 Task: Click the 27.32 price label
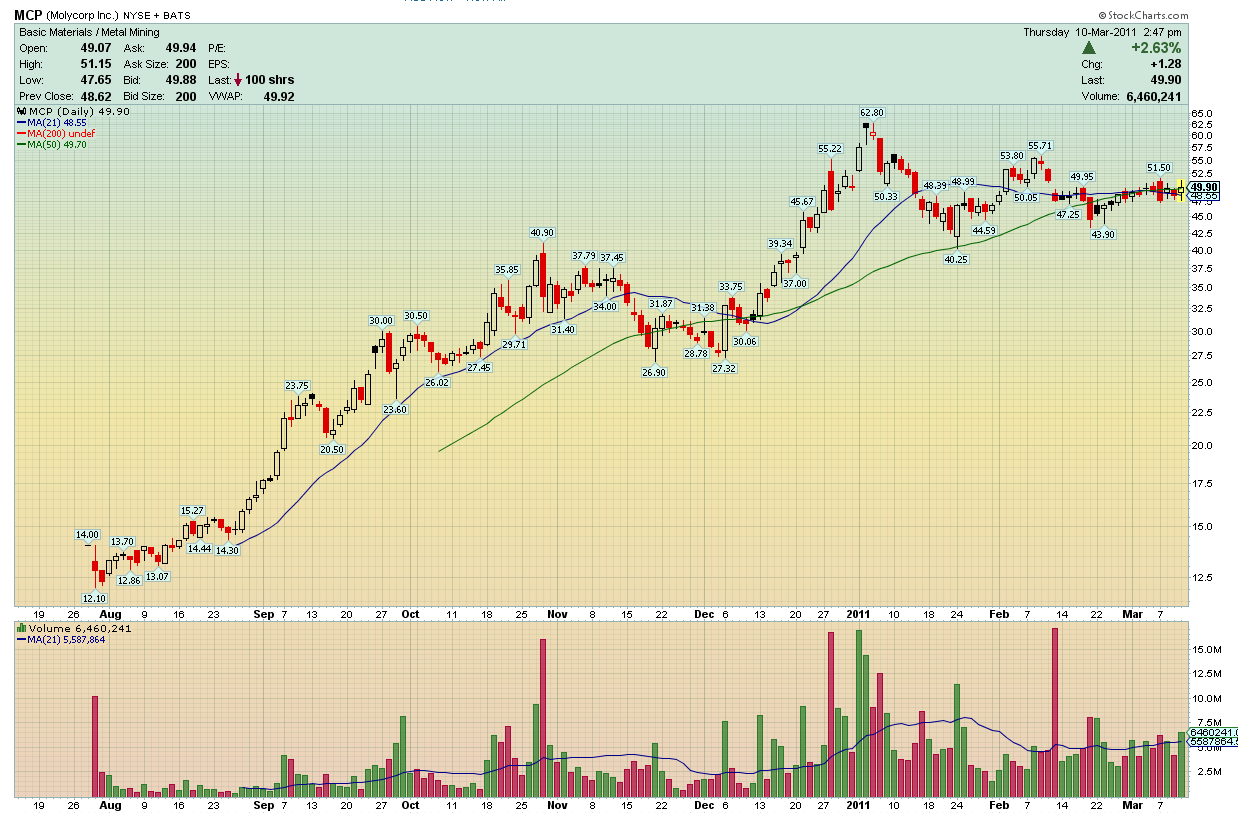(724, 368)
